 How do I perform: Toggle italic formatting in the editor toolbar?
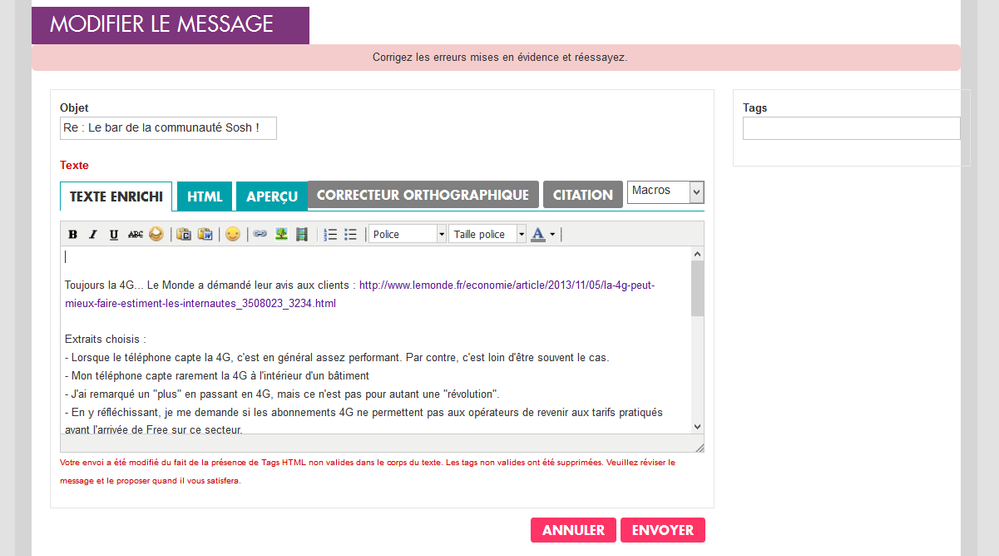click(93, 234)
